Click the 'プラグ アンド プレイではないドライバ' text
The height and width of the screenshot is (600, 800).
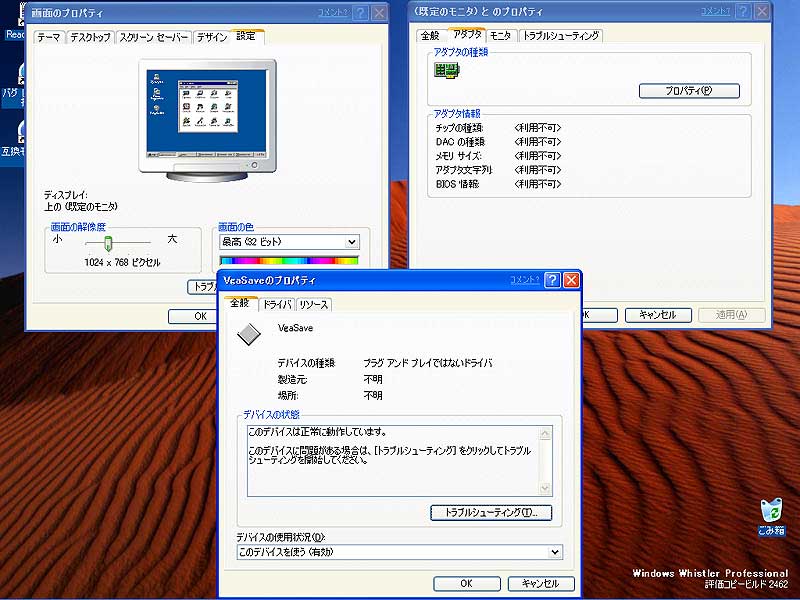pyautogui.click(x=428, y=363)
